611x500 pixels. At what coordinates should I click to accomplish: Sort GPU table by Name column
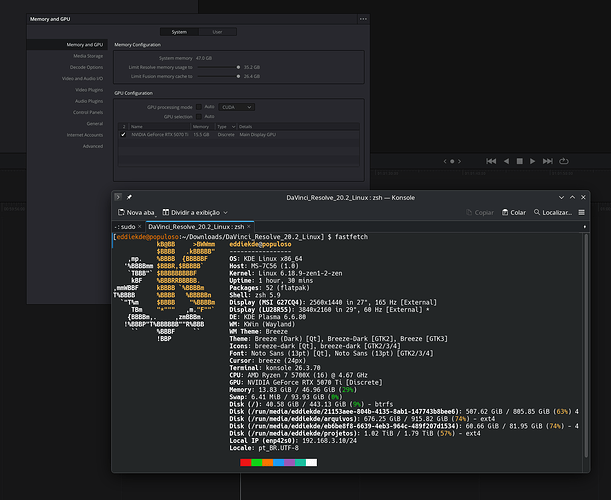click(159, 127)
